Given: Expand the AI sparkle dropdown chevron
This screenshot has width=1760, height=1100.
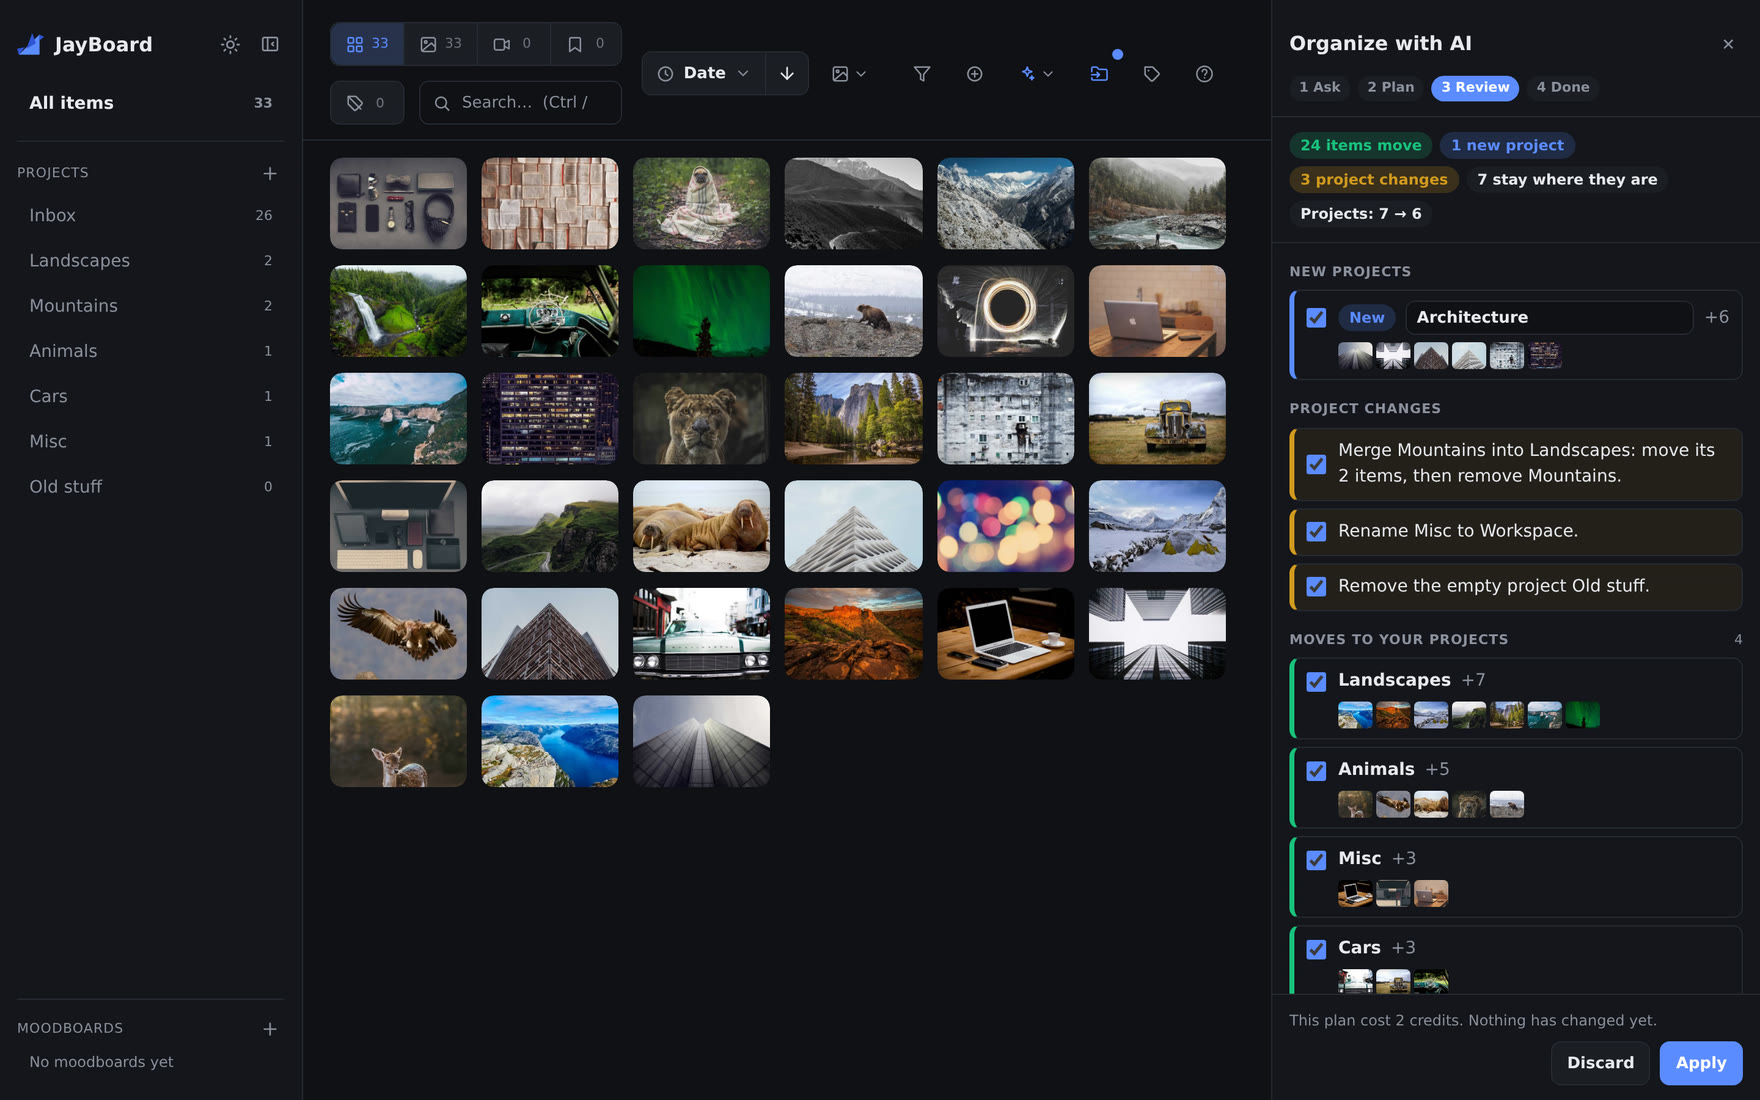Looking at the screenshot, I should 1048,74.
